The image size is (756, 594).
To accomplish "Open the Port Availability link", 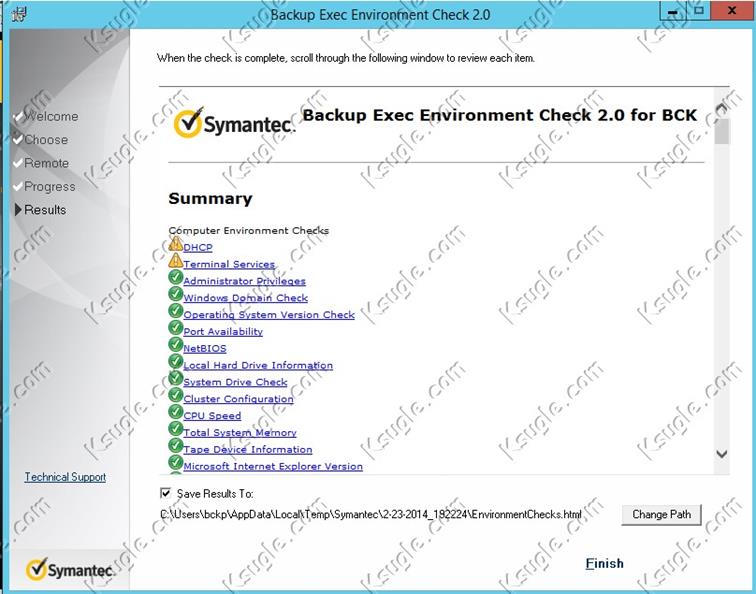I will coord(223,332).
